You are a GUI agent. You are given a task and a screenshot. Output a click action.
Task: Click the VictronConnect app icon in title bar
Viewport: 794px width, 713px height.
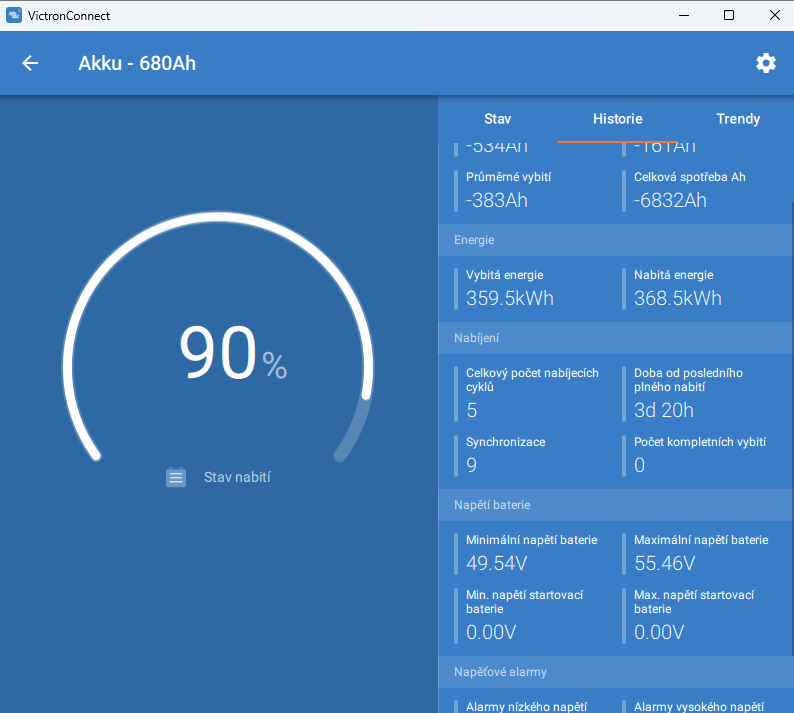click(14, 15)
